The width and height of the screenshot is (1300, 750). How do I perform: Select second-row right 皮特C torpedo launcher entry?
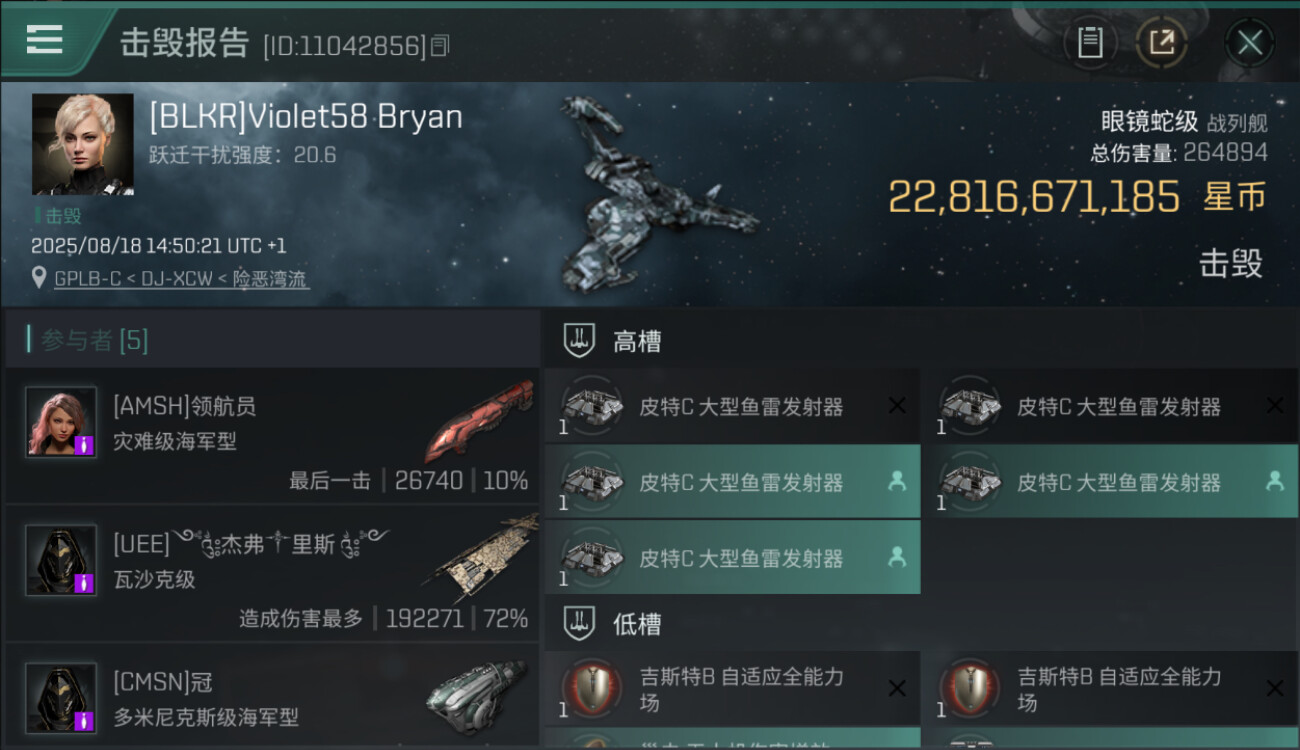coord(1110,482)
